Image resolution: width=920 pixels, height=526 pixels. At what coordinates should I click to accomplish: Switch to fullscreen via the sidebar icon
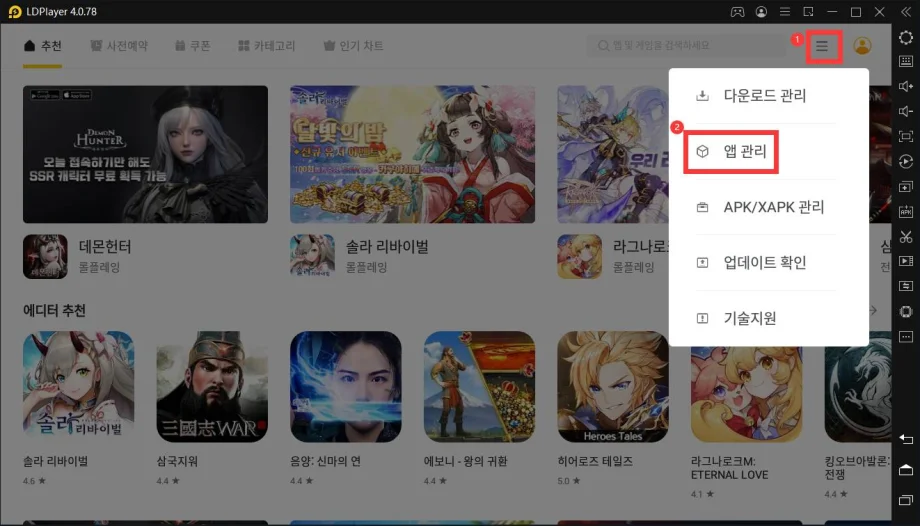click(906, 136)
